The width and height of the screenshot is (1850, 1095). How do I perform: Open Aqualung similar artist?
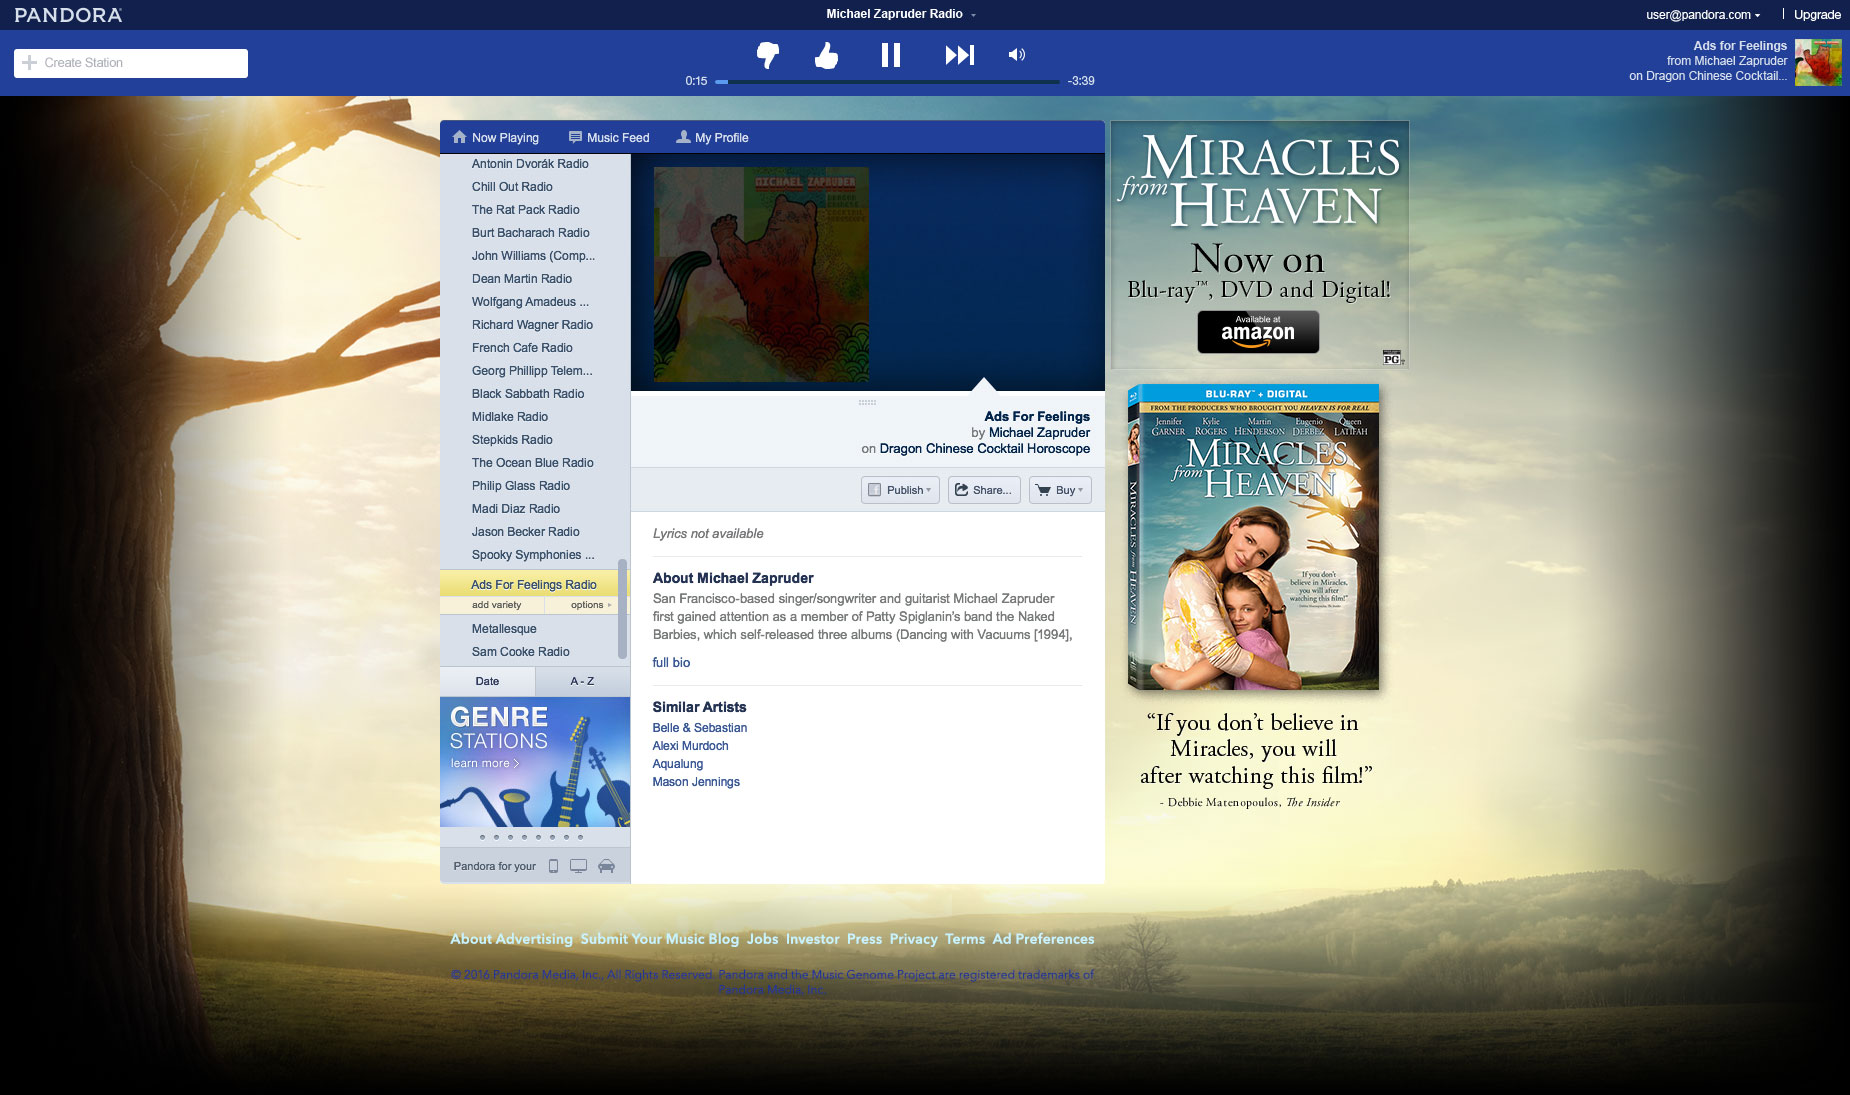pos(678,764)
